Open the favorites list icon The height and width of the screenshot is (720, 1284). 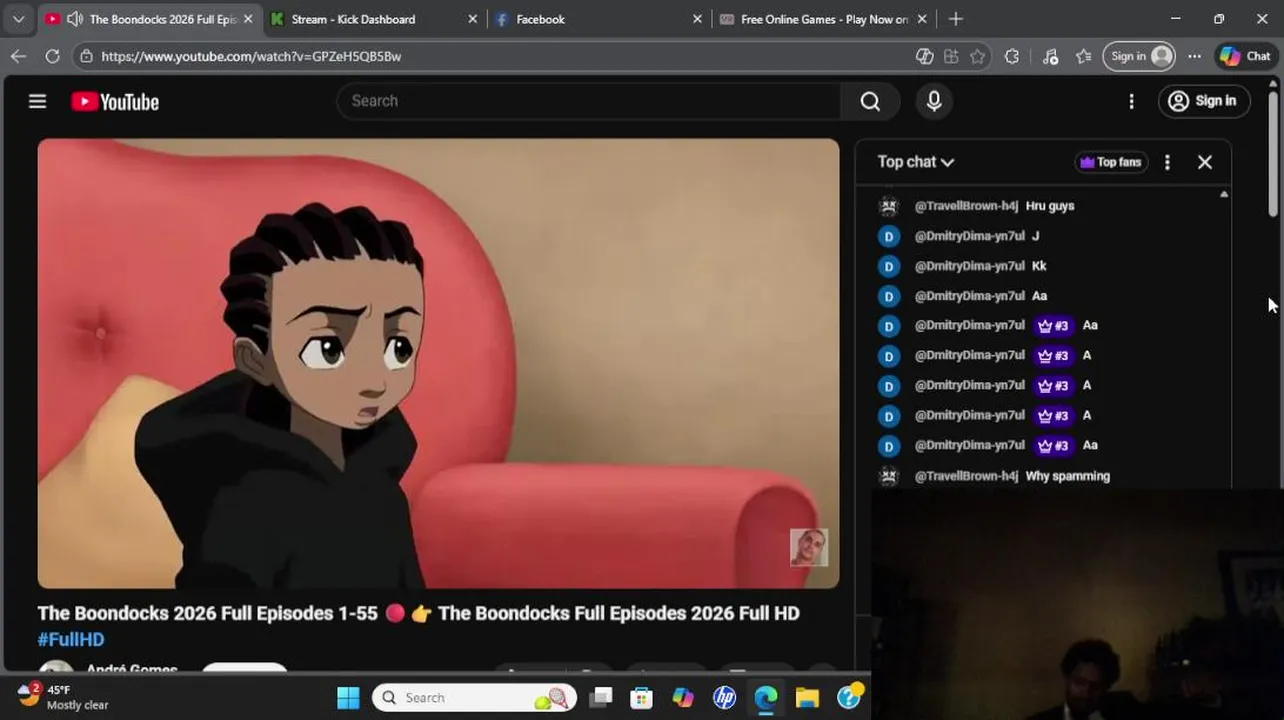pos(1083,56)
